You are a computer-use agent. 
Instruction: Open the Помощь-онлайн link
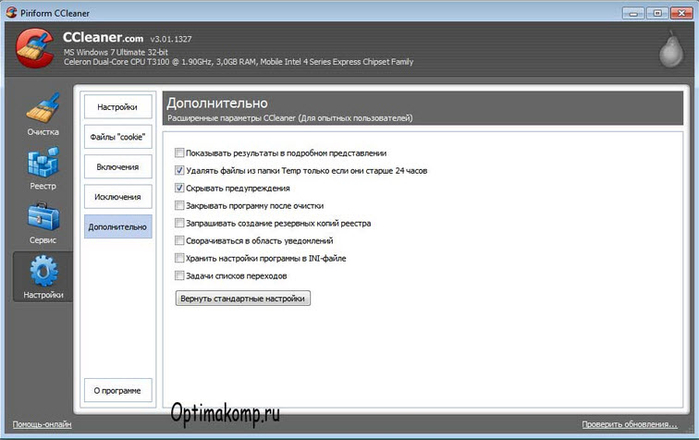tap(42, 424)
